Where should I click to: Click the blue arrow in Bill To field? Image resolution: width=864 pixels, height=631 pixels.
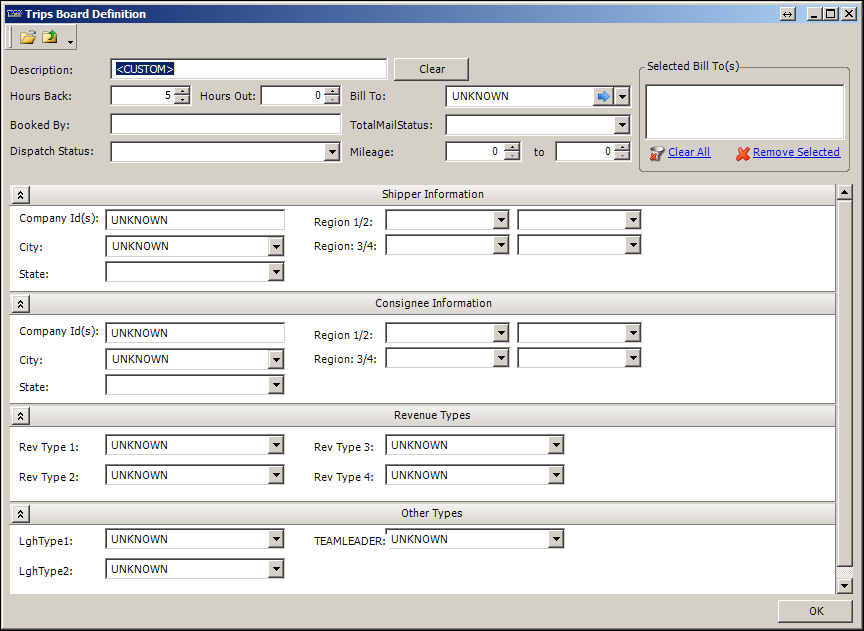603,96
